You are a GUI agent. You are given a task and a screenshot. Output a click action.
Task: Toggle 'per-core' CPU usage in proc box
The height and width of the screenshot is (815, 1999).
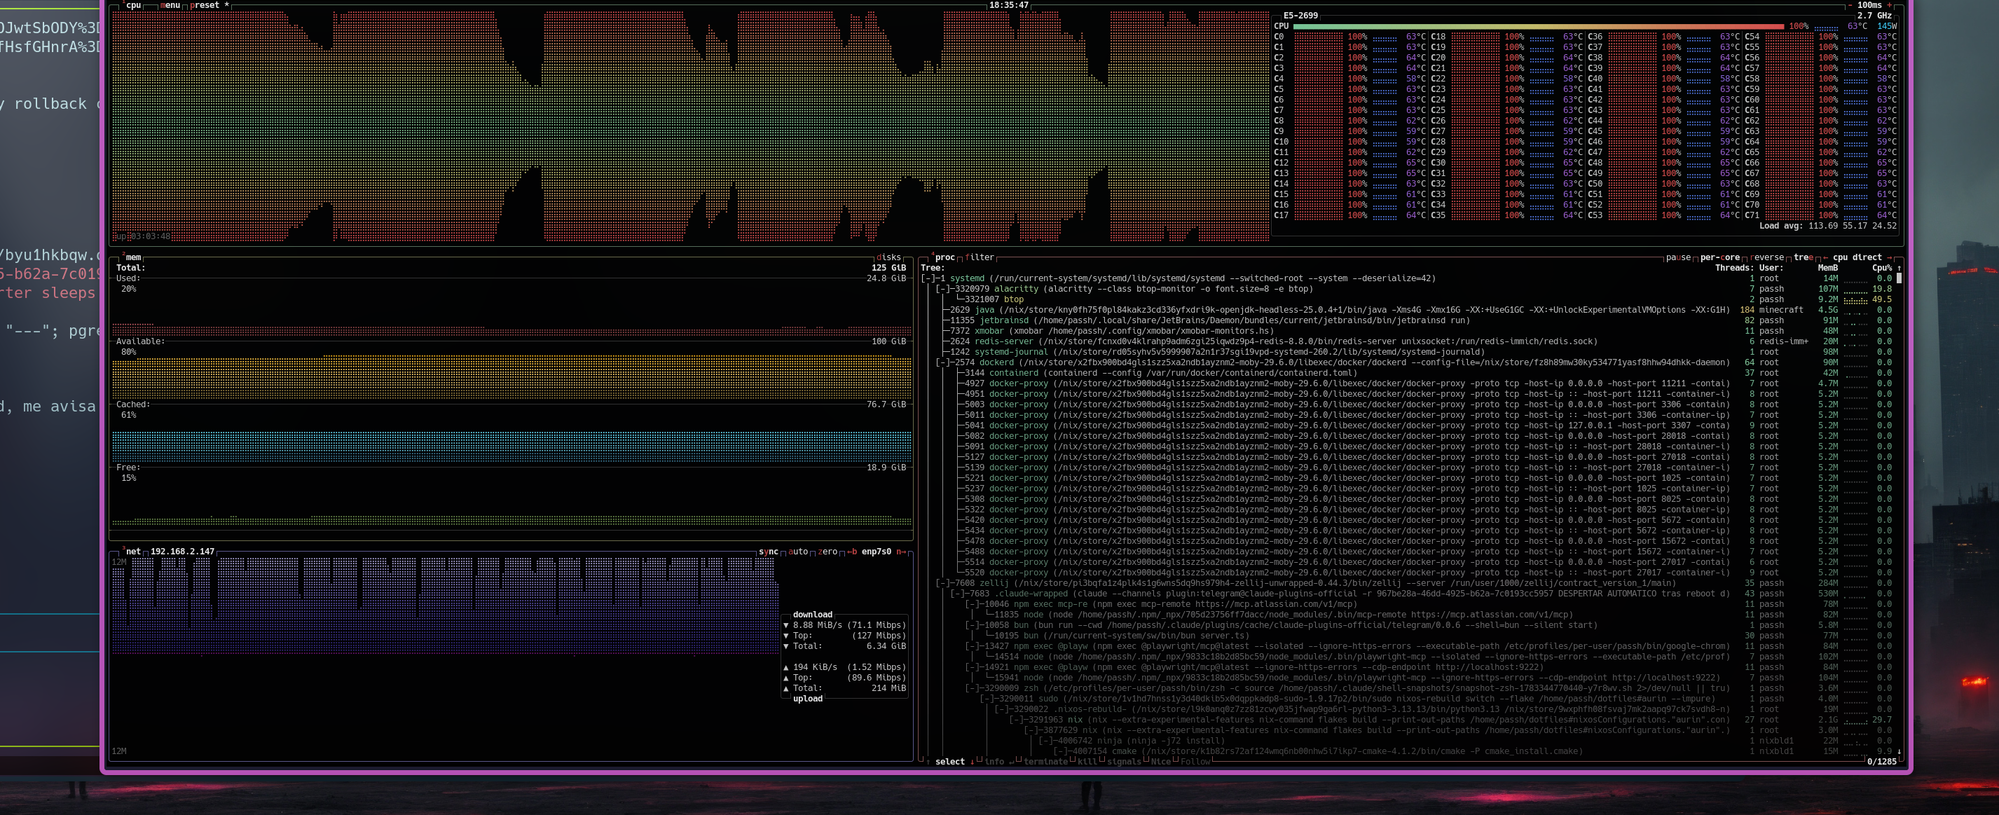pos(1720,257)
